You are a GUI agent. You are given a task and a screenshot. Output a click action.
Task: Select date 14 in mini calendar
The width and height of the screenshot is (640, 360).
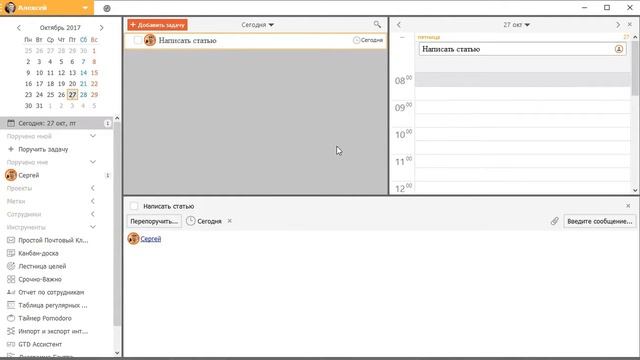[x=83, y=73]
